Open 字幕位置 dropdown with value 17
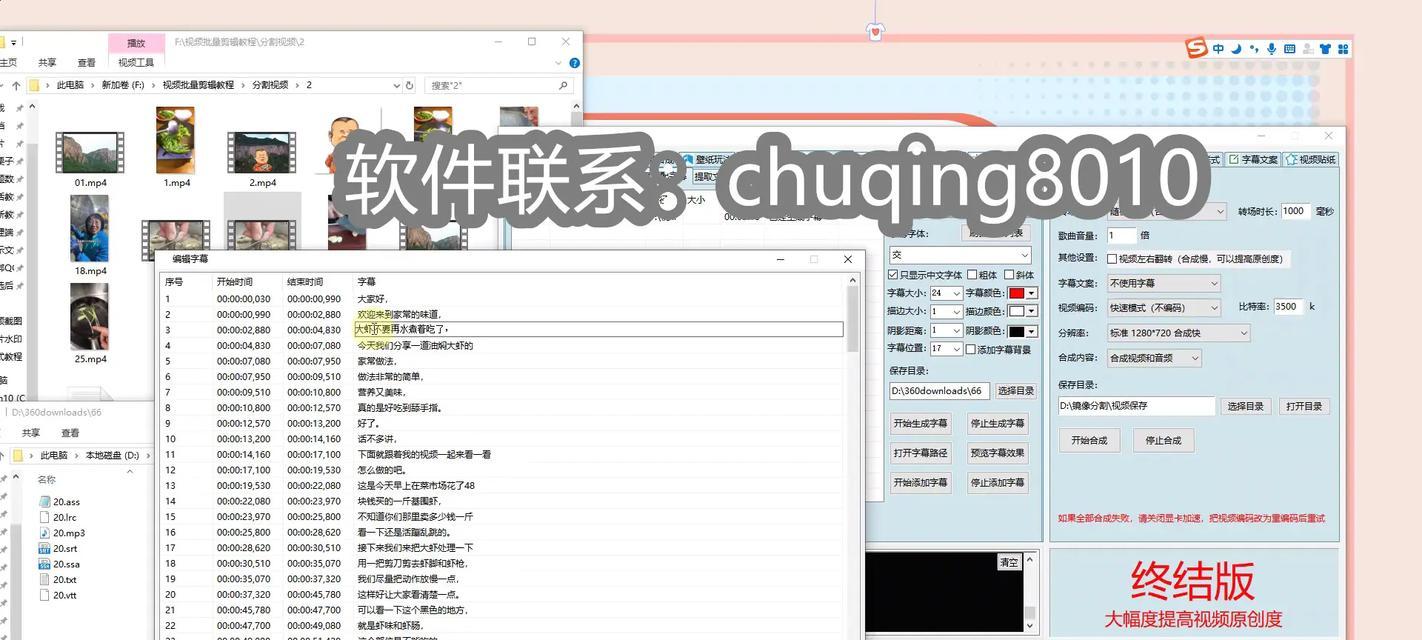The width and height of the screenshot is (1422, 640). pyautogui.click(x=946, y=349)
